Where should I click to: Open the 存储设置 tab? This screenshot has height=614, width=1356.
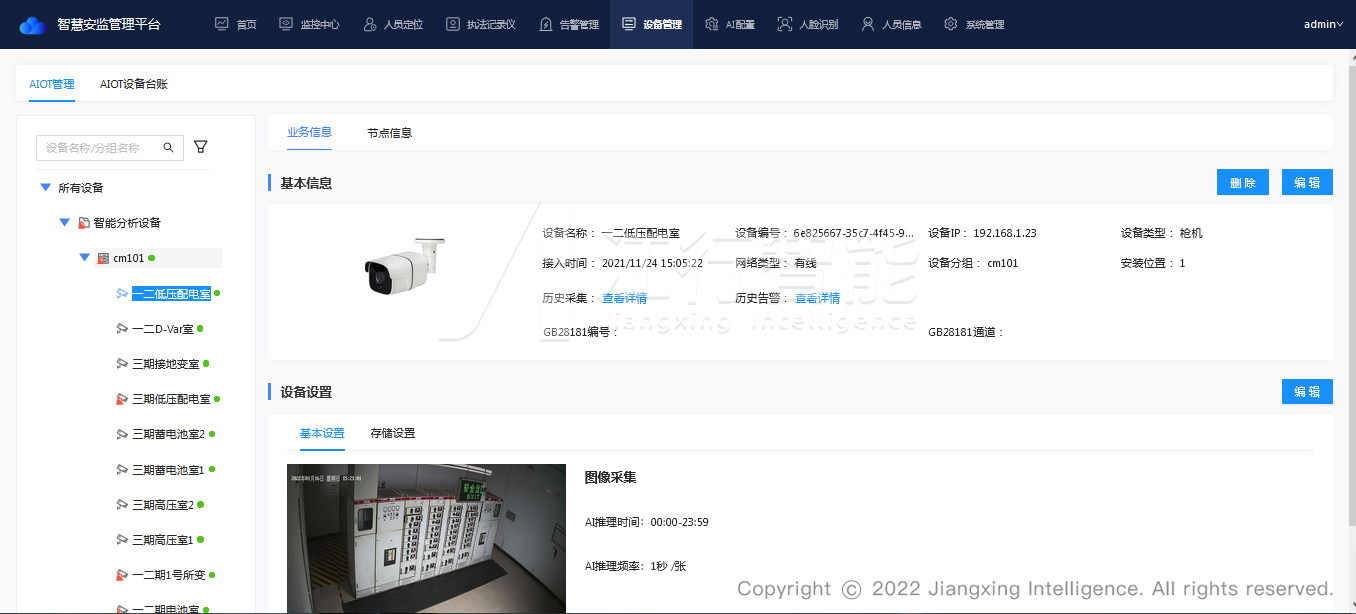[392, 433]
